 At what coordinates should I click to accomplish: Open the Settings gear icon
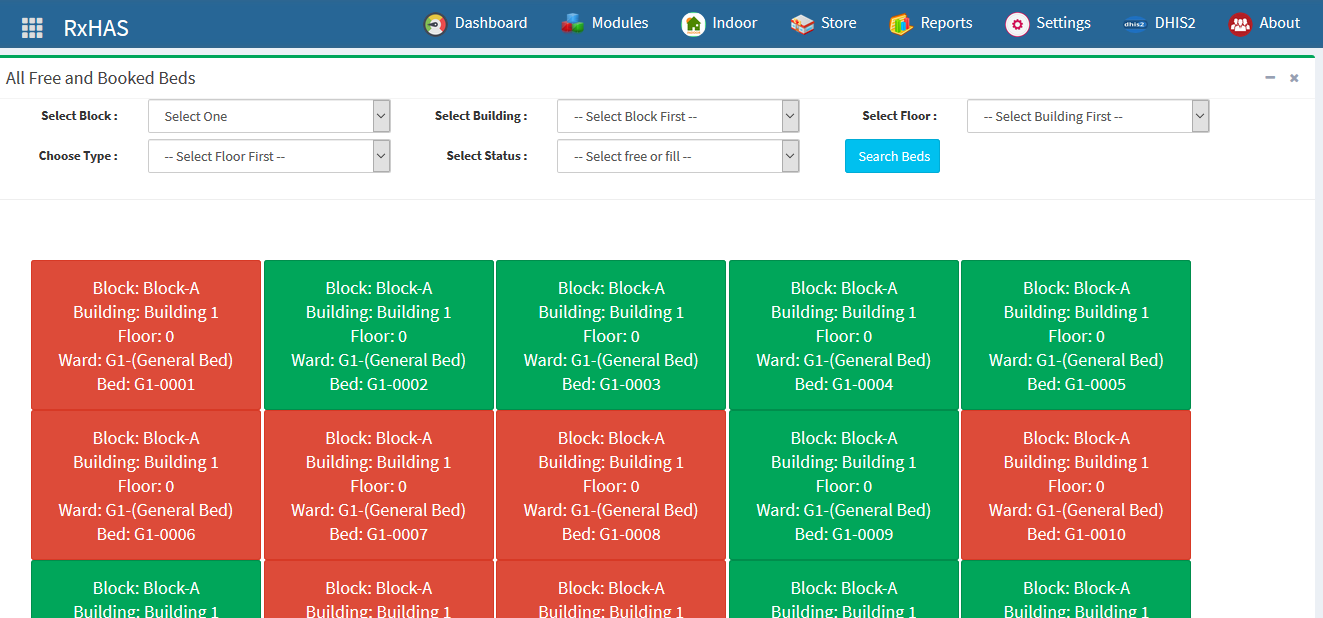1017,24
